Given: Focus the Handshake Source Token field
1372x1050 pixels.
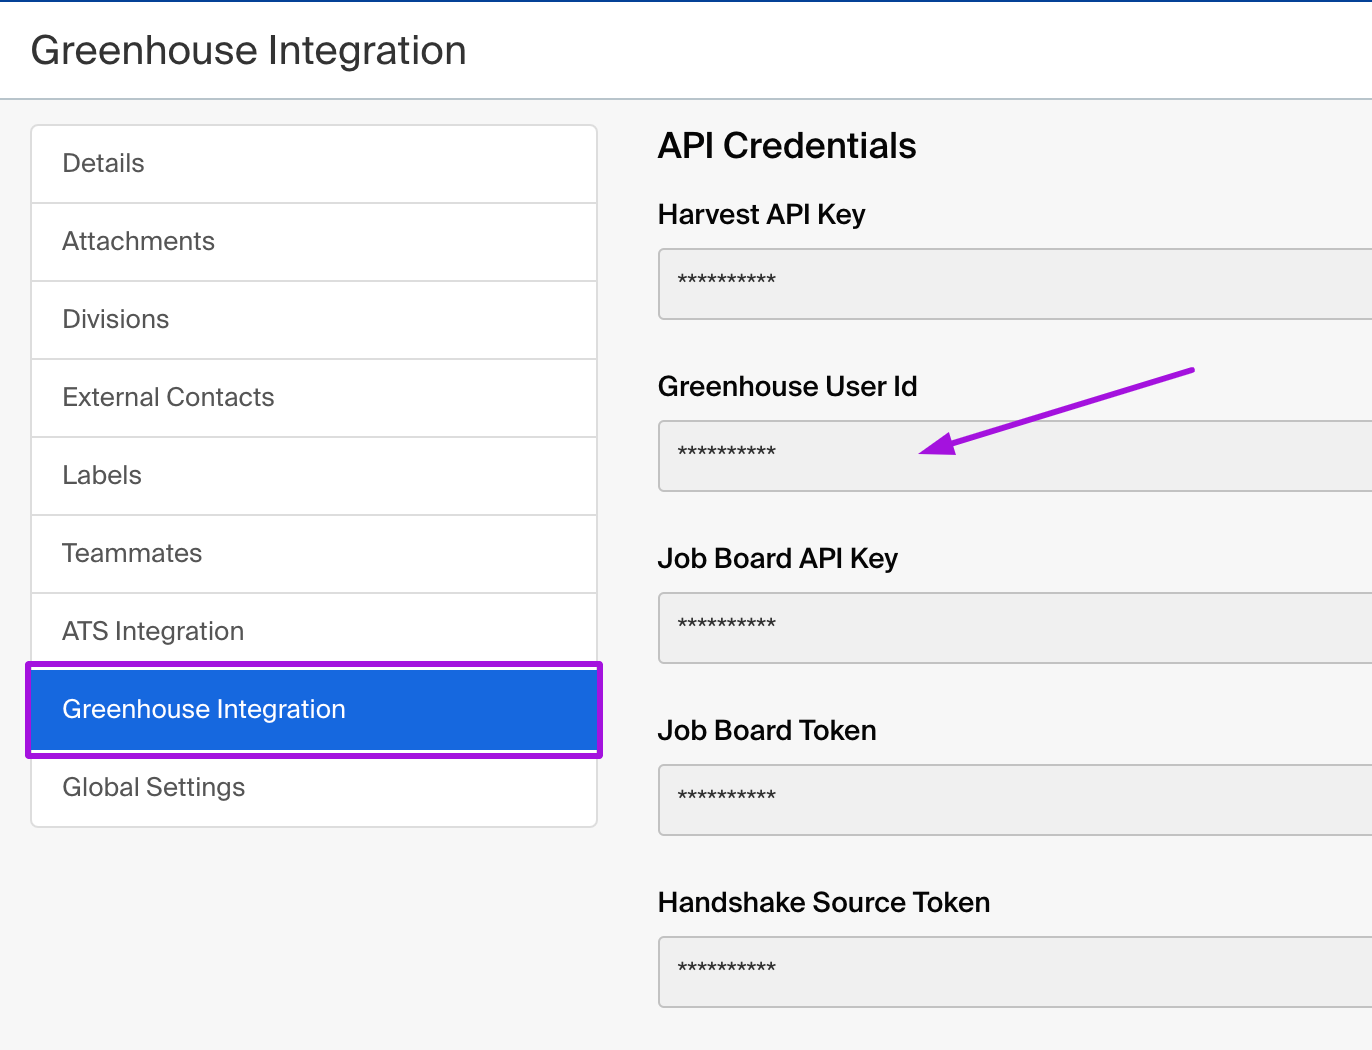Looking at the screenshot, I should (1015, 972).
